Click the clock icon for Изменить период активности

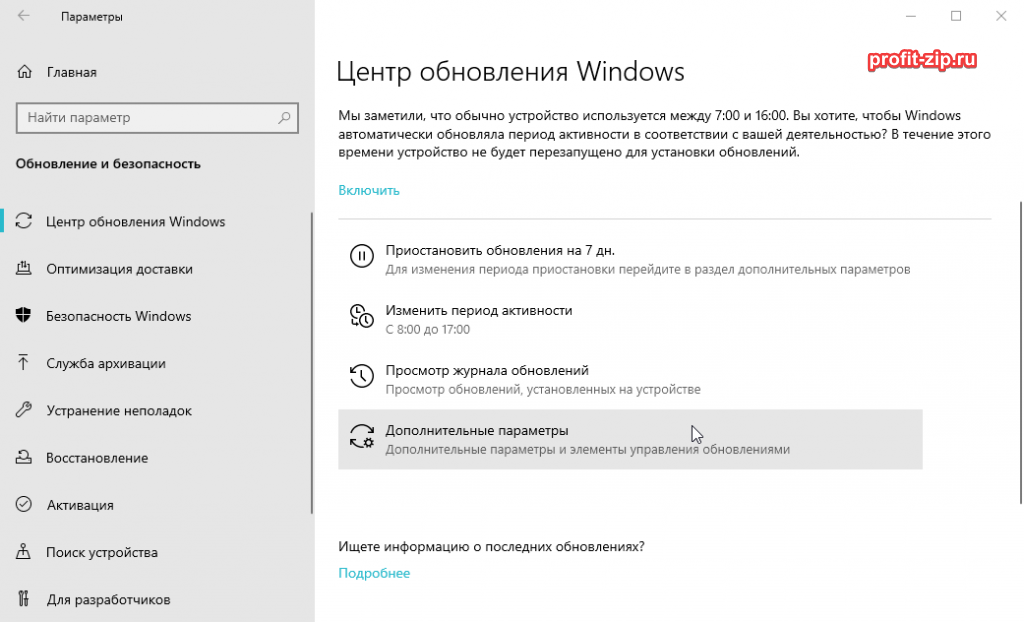[360, 316]
